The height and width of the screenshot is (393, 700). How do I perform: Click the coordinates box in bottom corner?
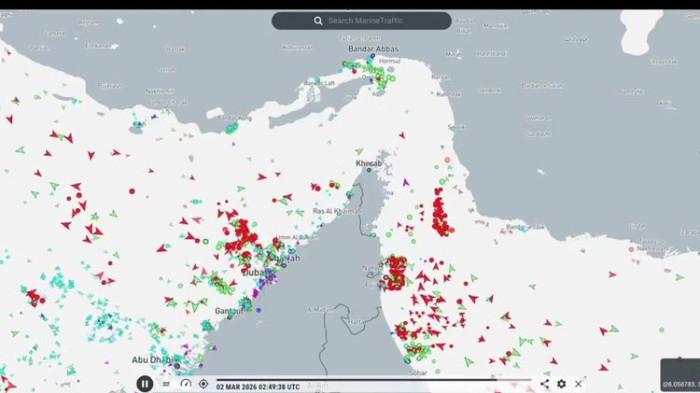(680, 375)
